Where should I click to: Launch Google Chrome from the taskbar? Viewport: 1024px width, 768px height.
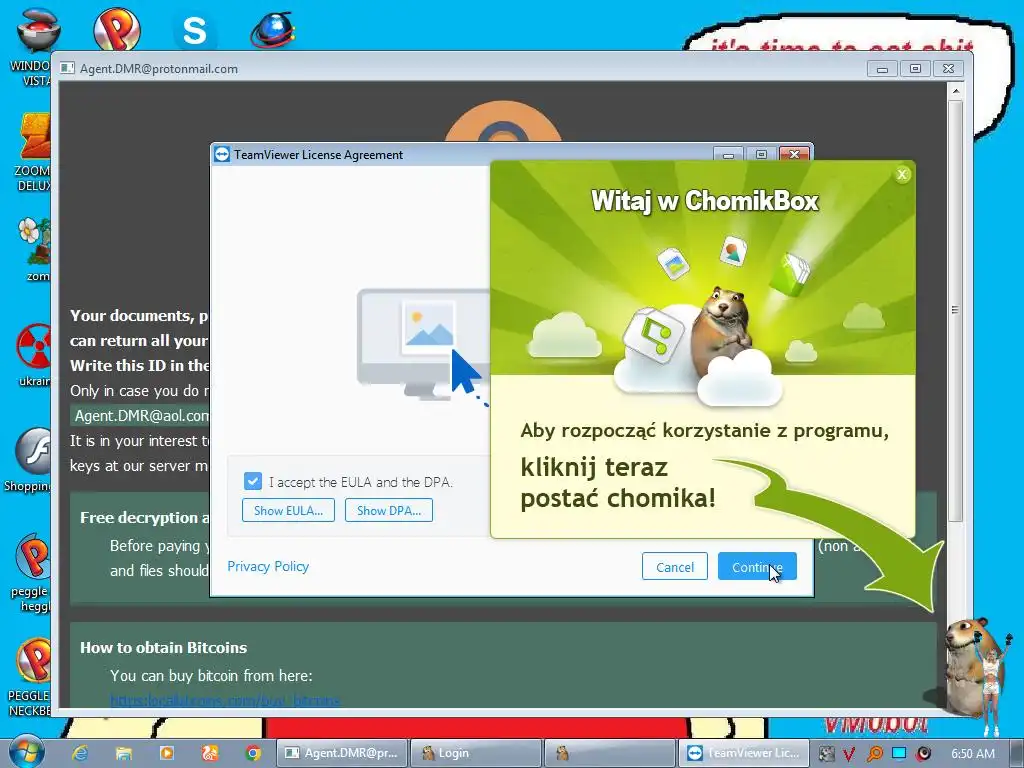pyautogui.click(x=253, y=753)
